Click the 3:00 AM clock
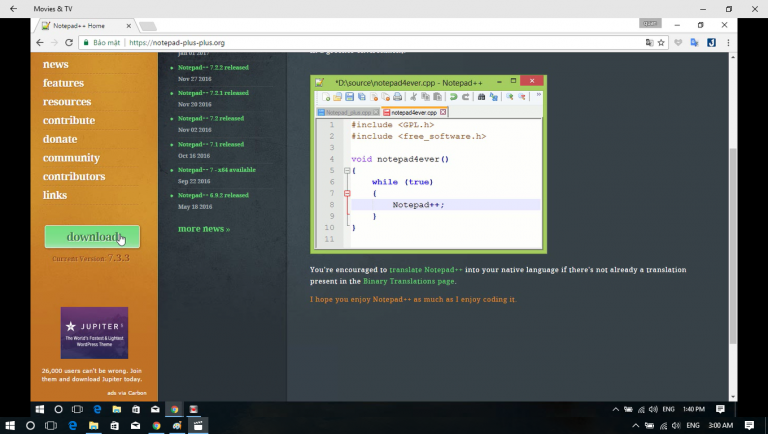768x434 pixels. 720,426
